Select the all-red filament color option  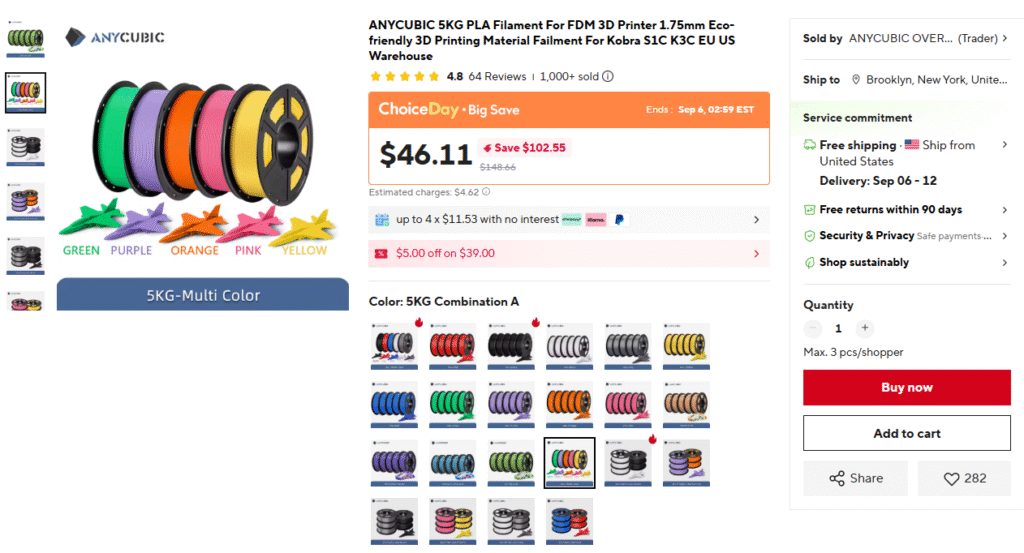click(453, 346)
